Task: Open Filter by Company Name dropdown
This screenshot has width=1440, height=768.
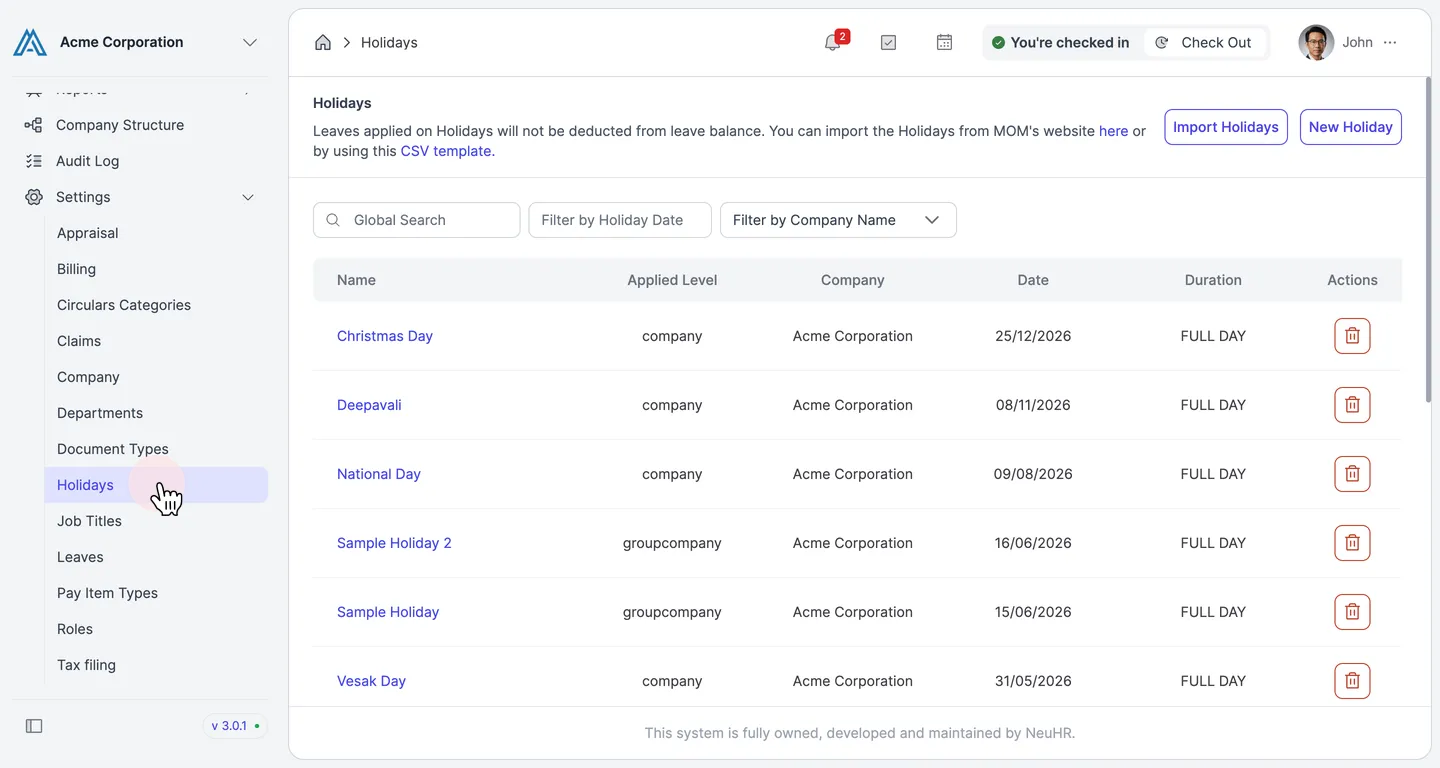Action: pyautogui.click(x=838, y=220)
